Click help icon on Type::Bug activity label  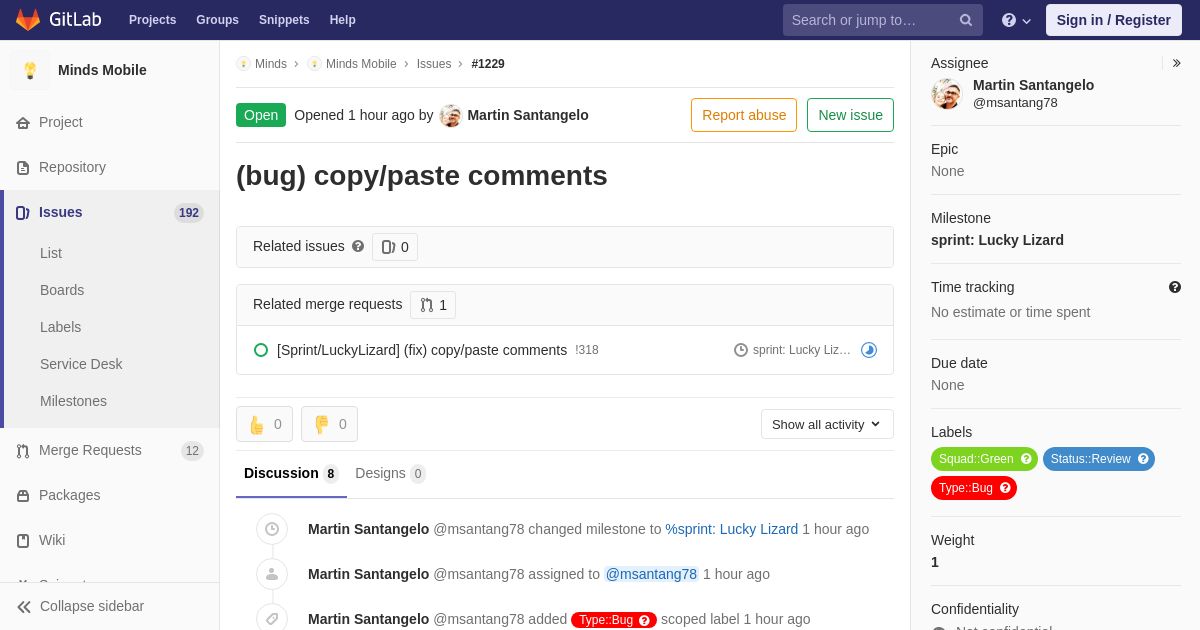point(644,620)
